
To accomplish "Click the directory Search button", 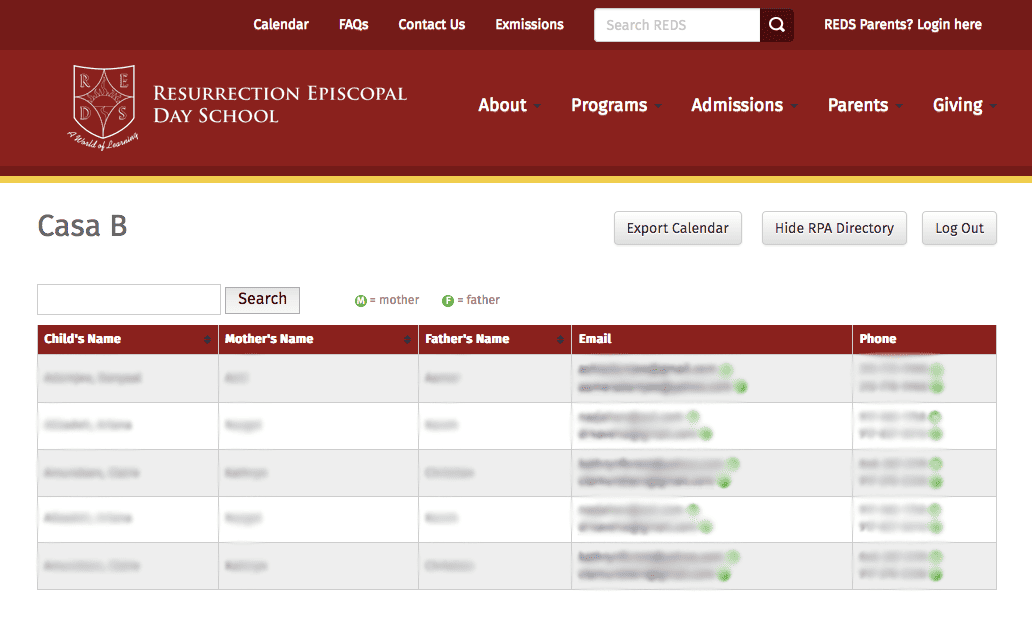I will point(262,300).
